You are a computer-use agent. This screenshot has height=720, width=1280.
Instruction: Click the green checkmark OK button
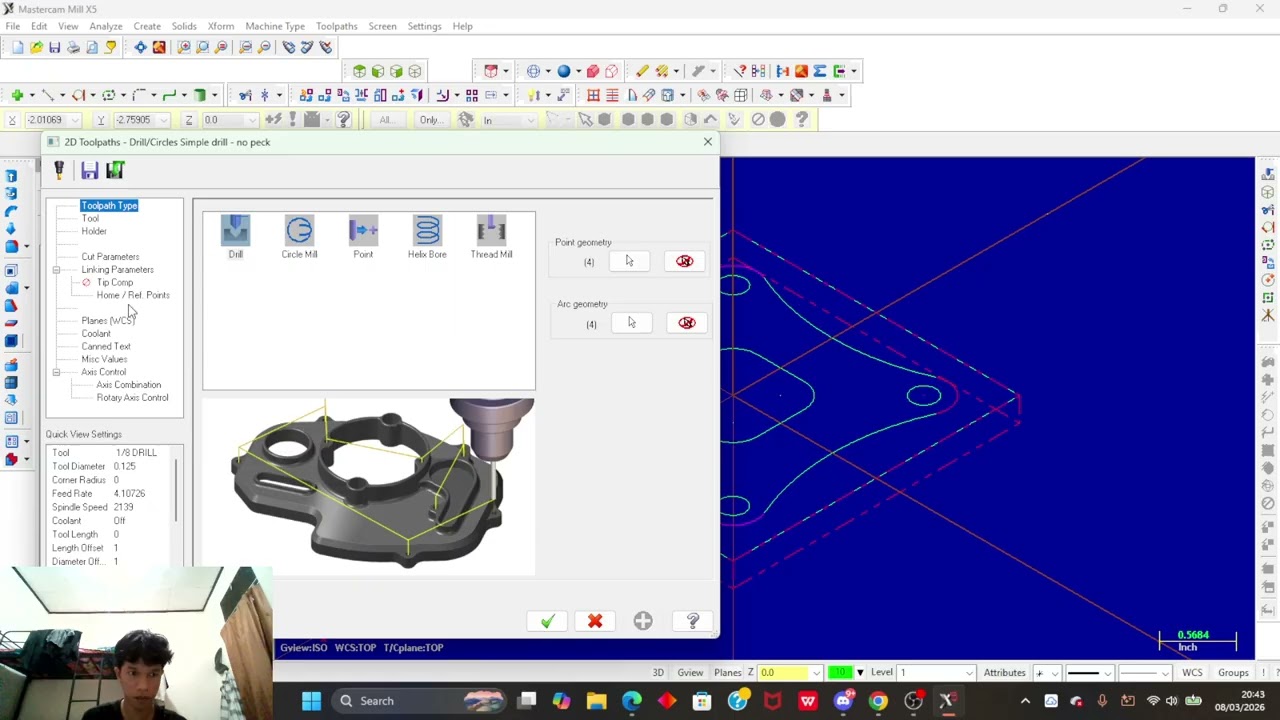pos(547,622)
